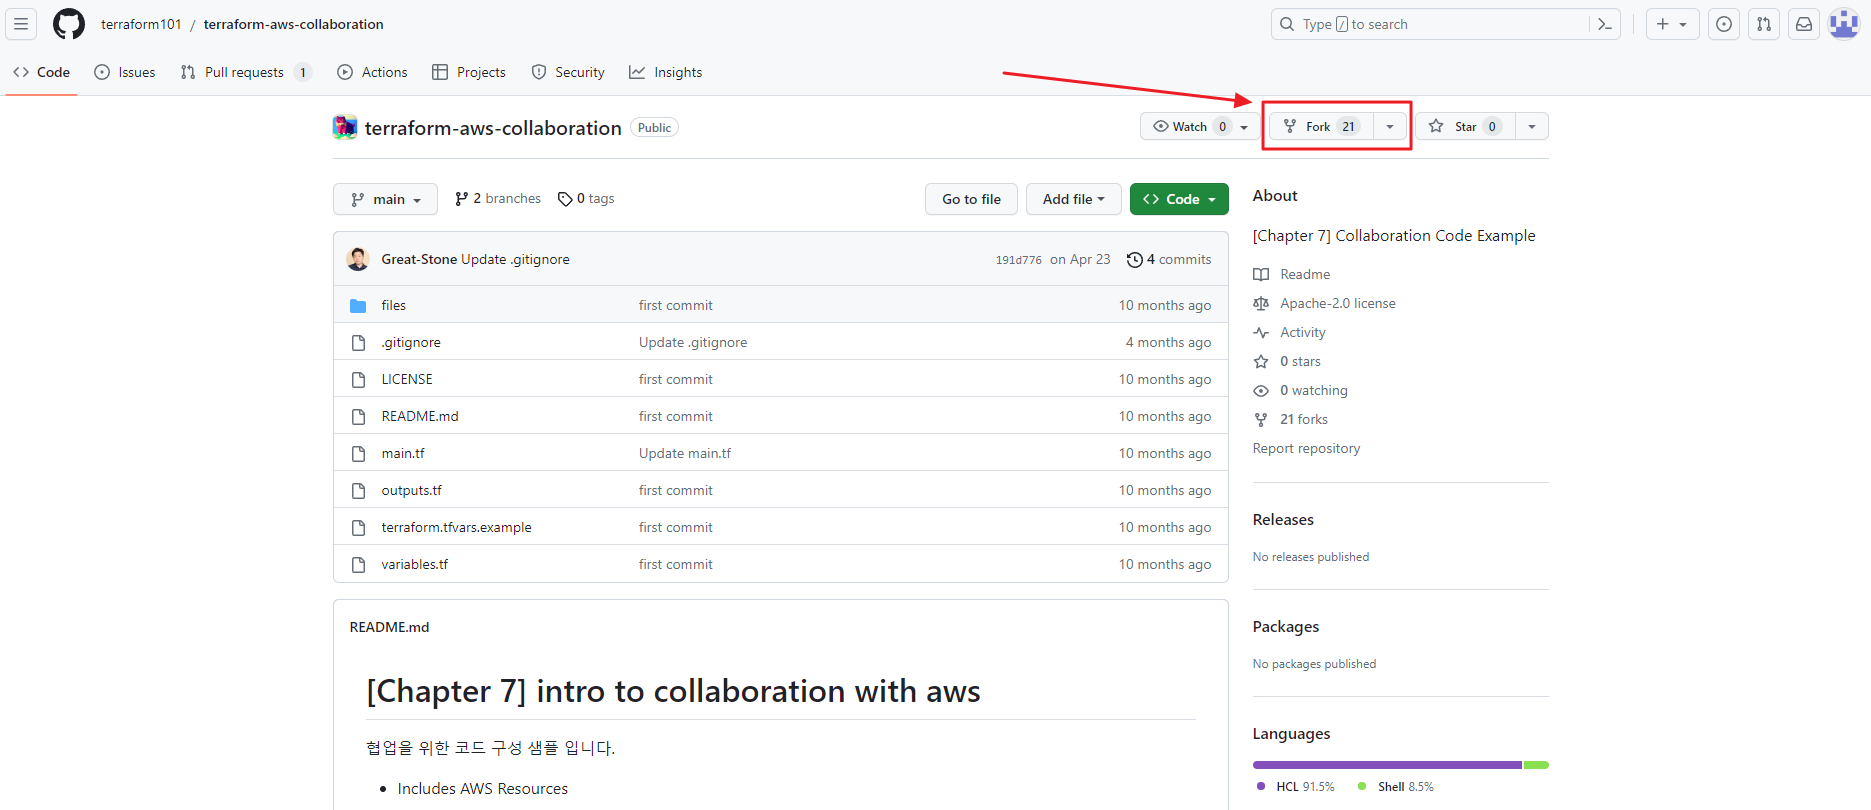The height and width of the screenshot is (810, 1871).
Task: Open the Add file dropdown
Action: coord(1073,199)
